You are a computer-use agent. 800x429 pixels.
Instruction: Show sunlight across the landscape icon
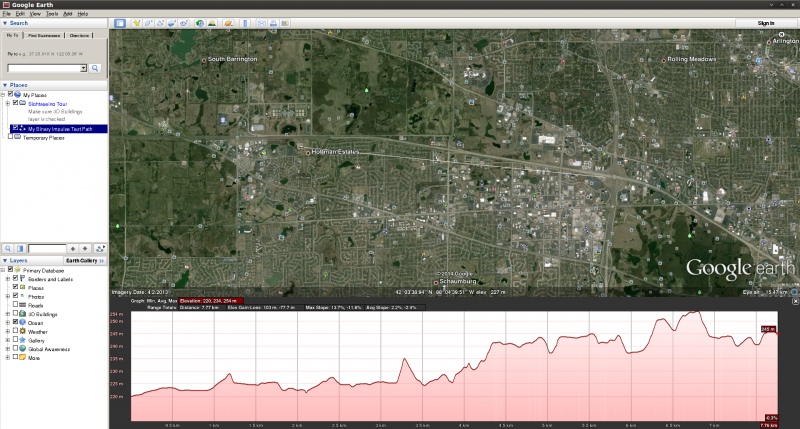[x=212, y=23]
